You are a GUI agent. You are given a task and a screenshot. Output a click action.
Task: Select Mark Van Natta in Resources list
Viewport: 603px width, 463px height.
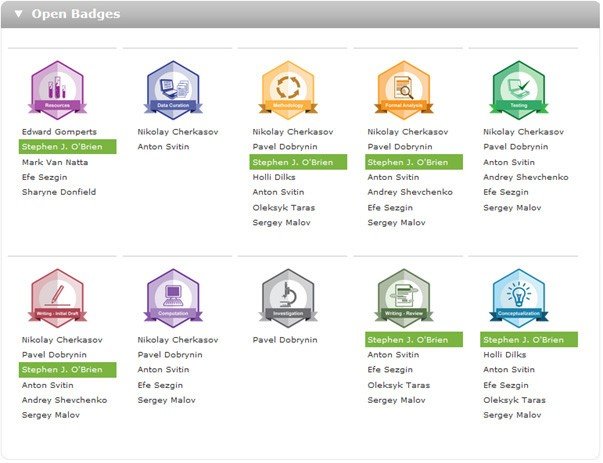(x=57, y=162)
